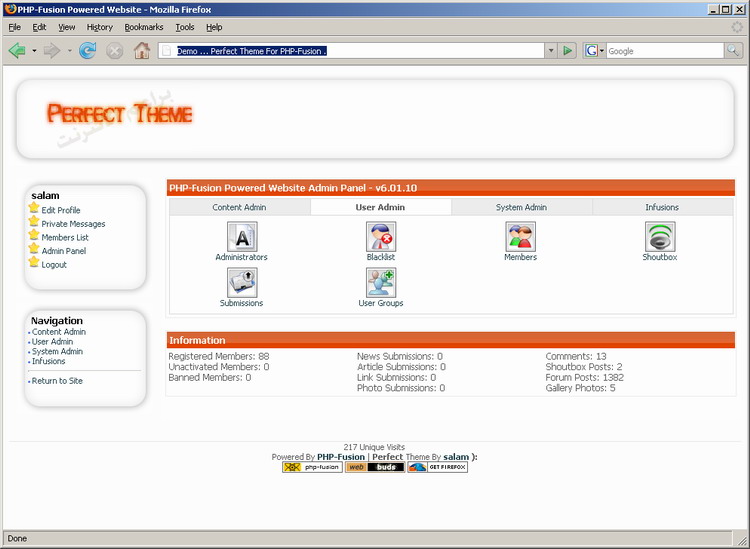Click the star beside Members List
Screen dimensions: 750x549
click(34, 234)
